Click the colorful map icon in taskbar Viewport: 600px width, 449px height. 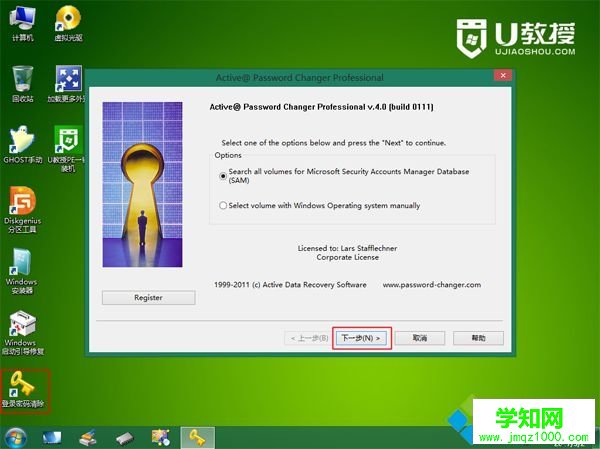161,438
